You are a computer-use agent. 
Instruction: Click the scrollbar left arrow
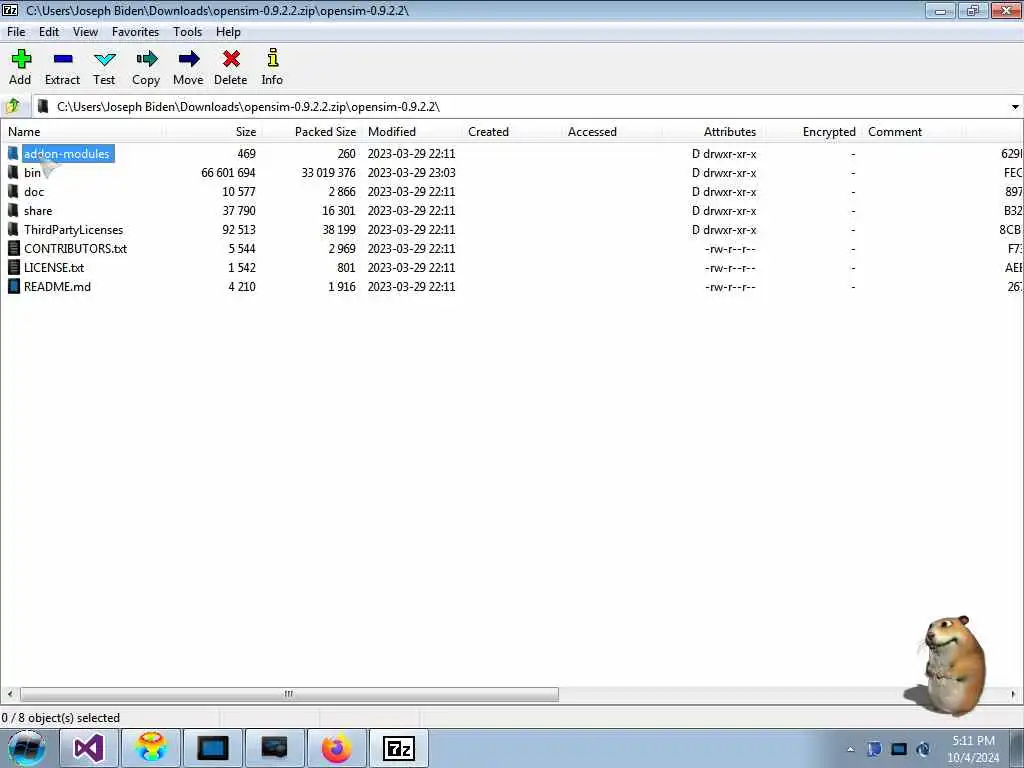10,694
